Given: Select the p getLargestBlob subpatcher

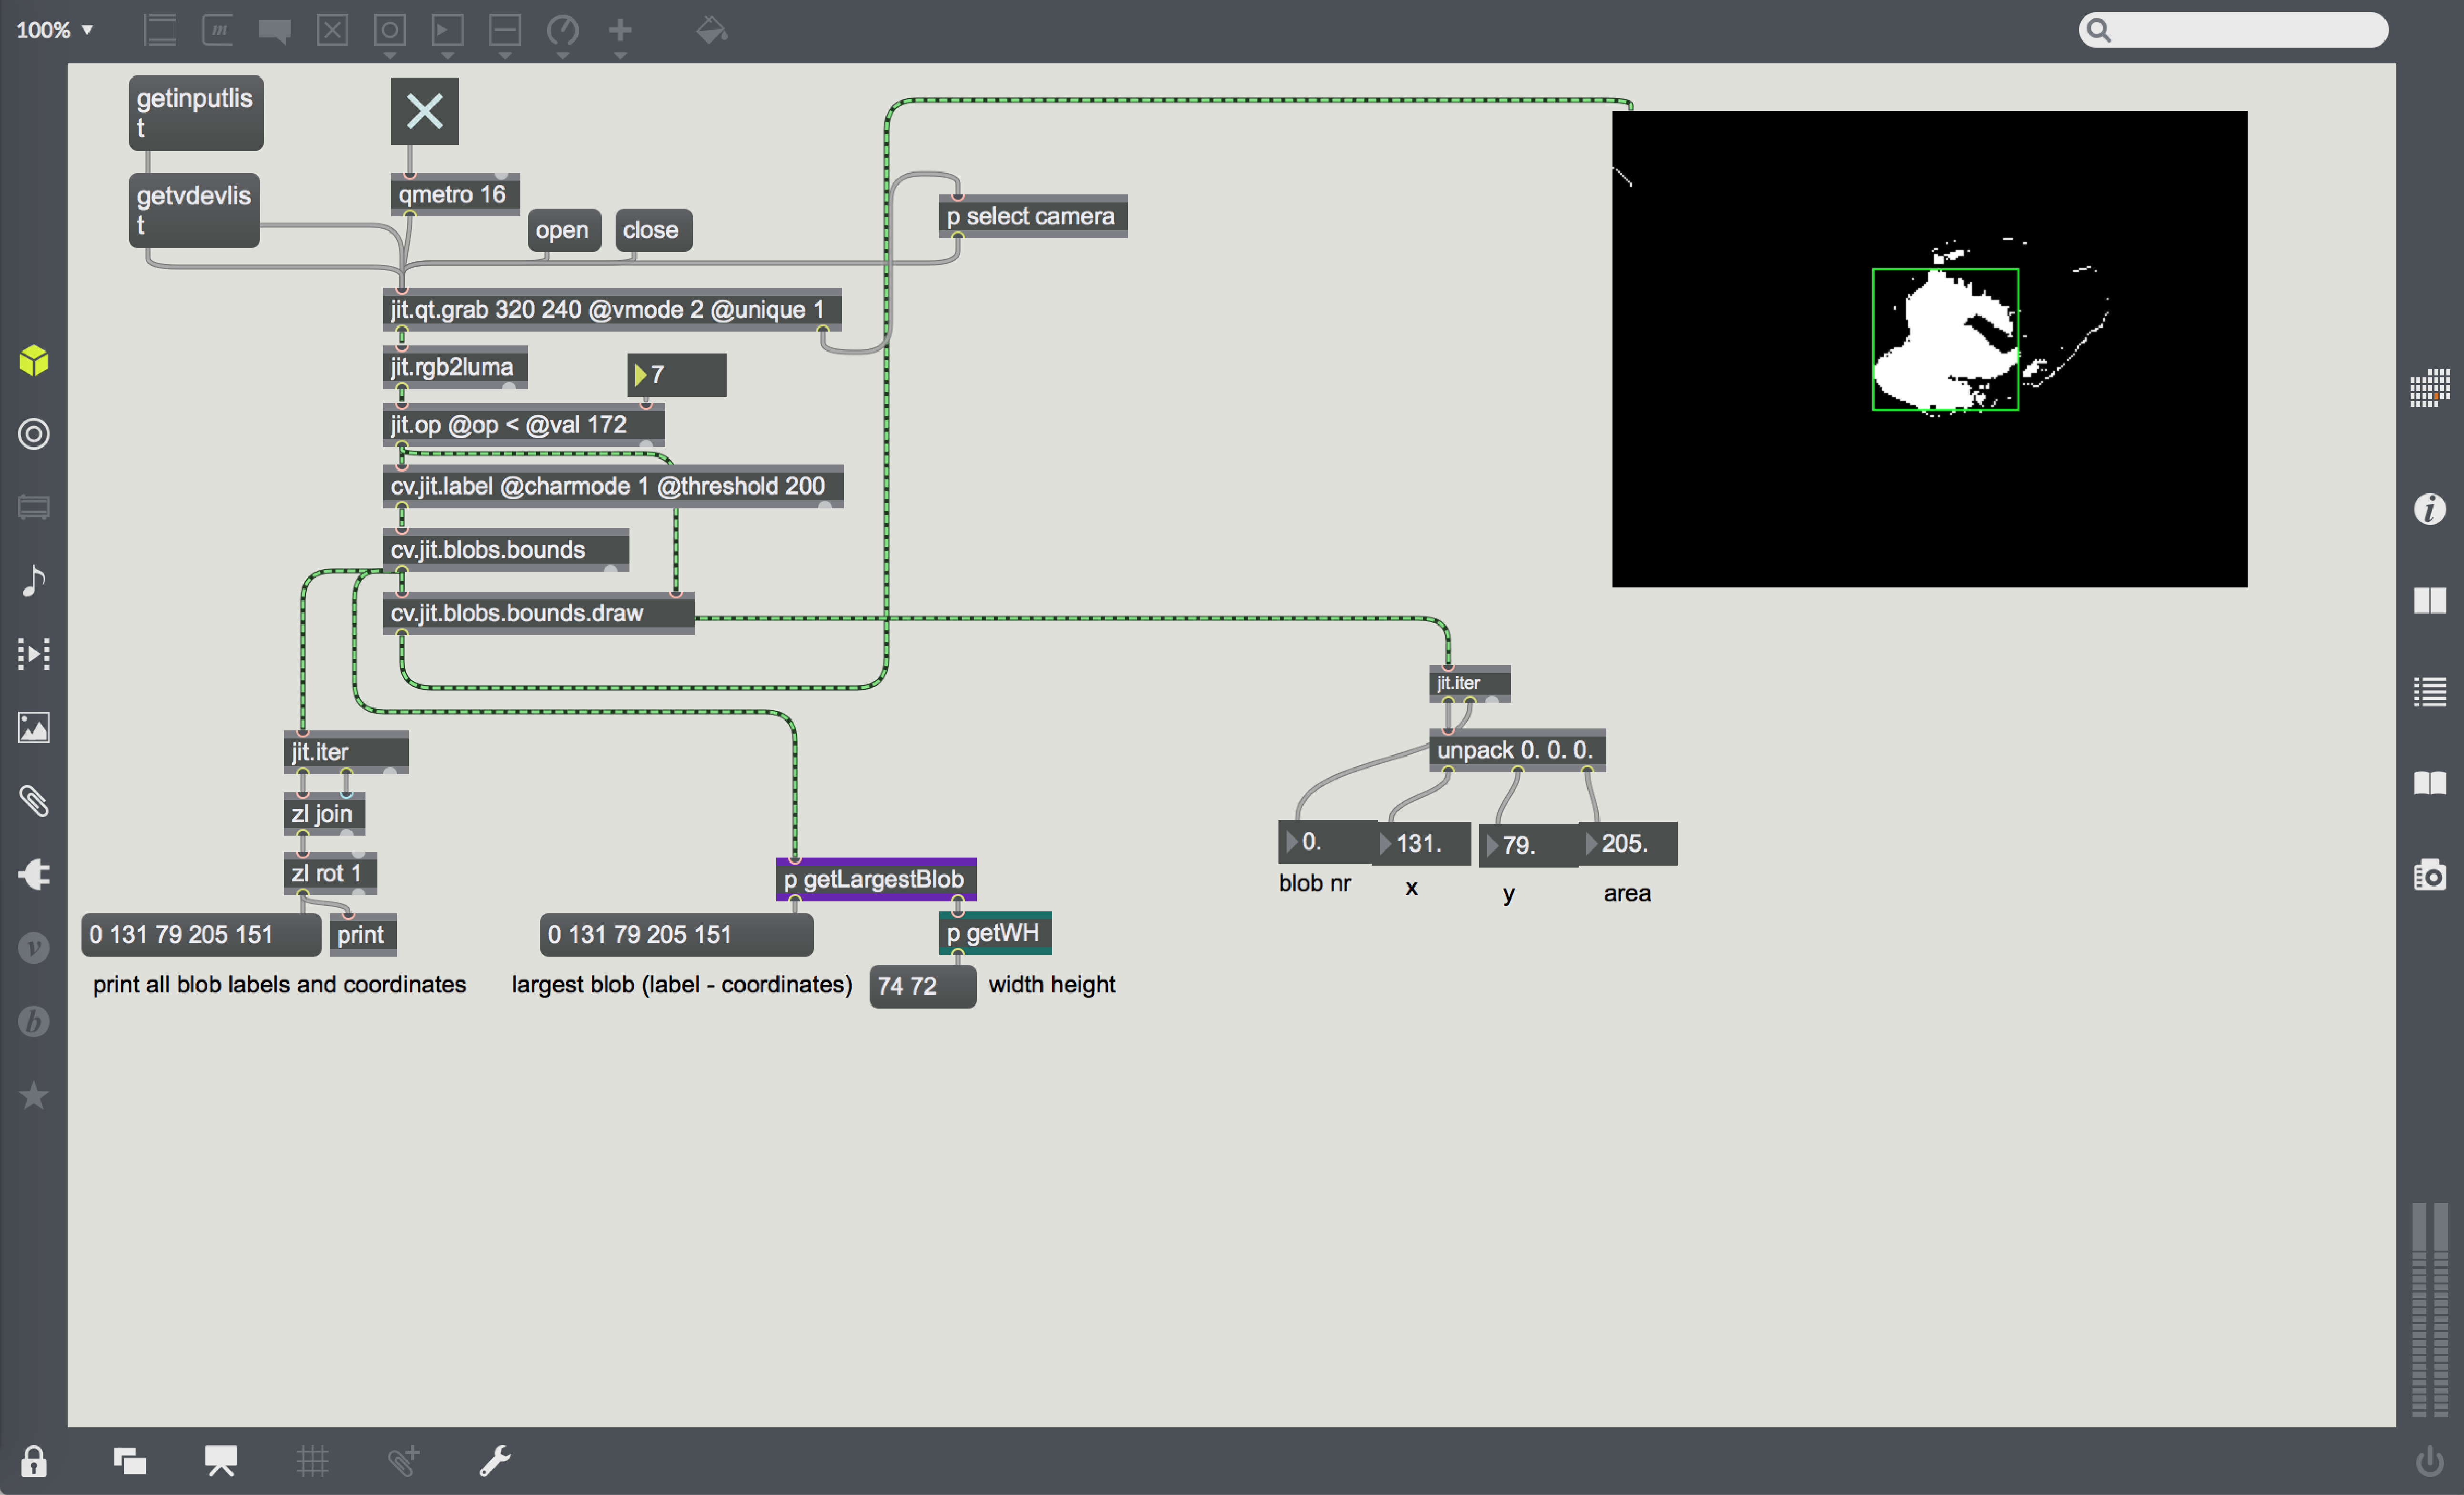Looking at the screenshot, I should tap(876, 879).
